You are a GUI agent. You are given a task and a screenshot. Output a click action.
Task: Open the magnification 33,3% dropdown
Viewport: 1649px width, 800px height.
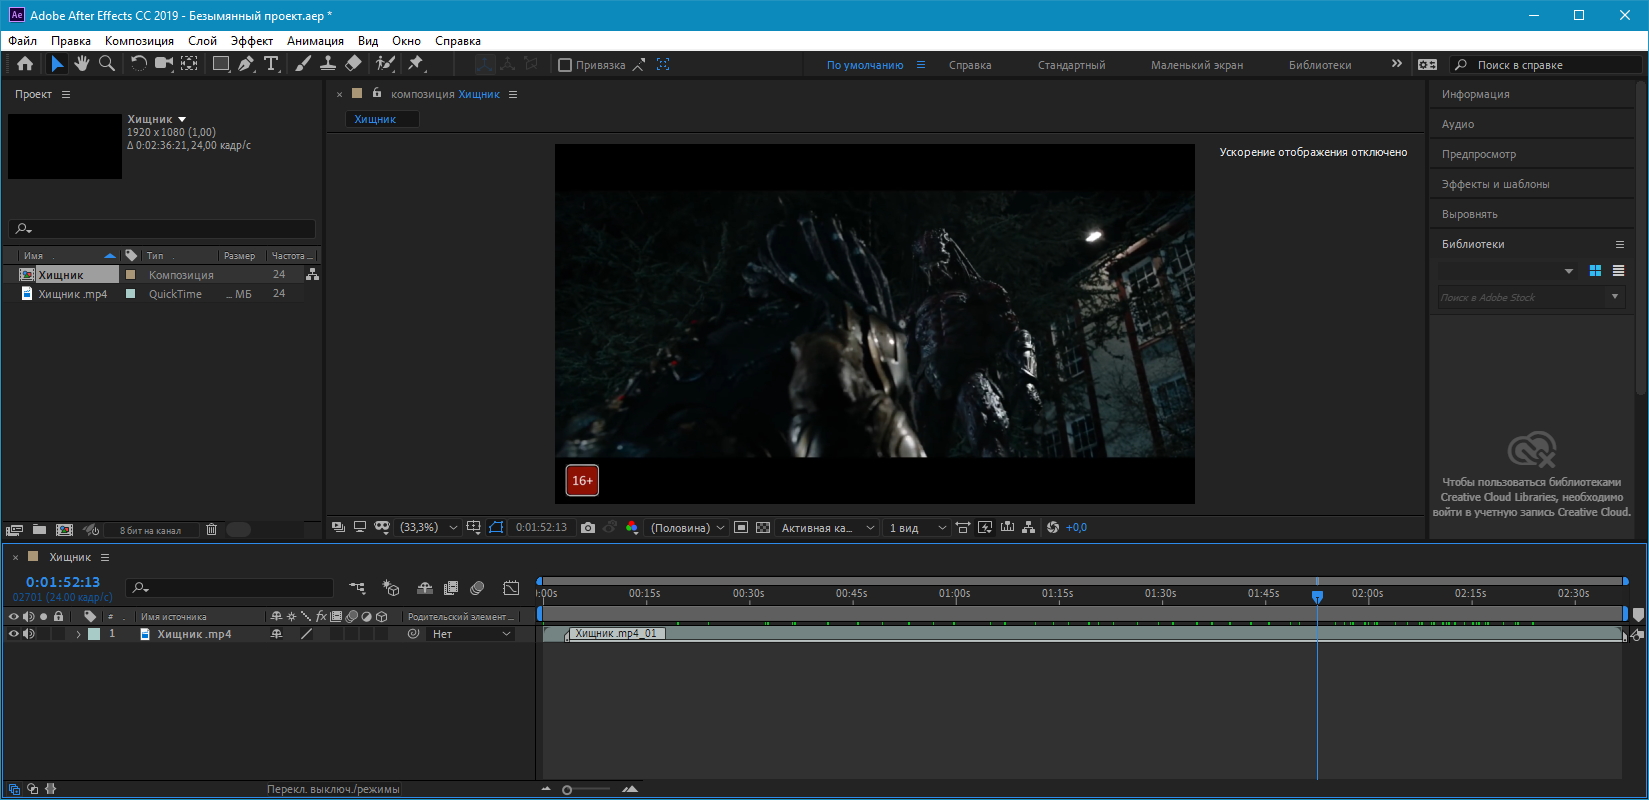click(x=429, y=528)
